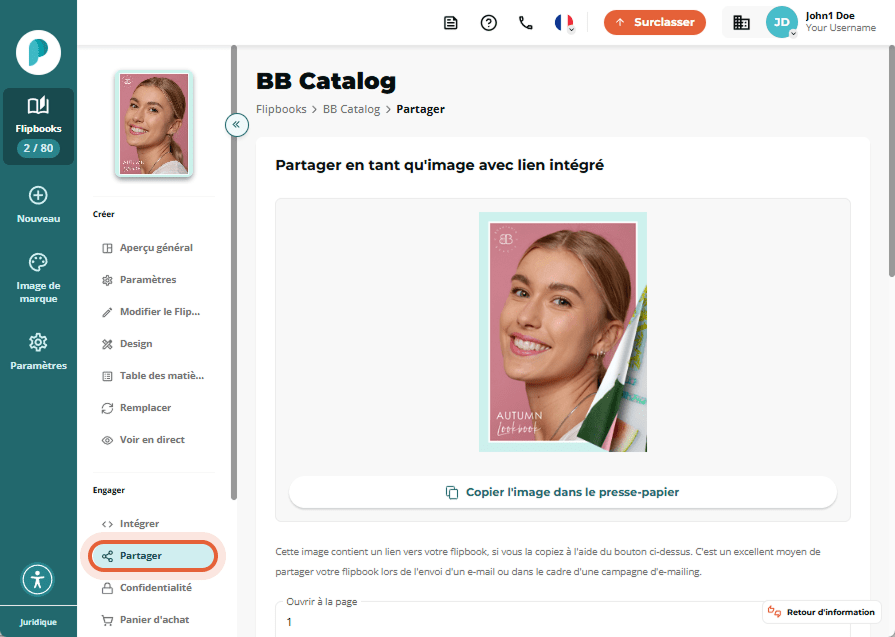Click the cart icon beside Panier d'achat

(107, 620)
